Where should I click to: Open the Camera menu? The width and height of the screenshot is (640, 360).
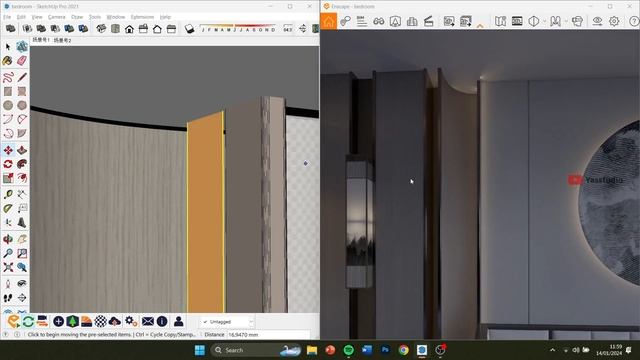click(56, 17)
